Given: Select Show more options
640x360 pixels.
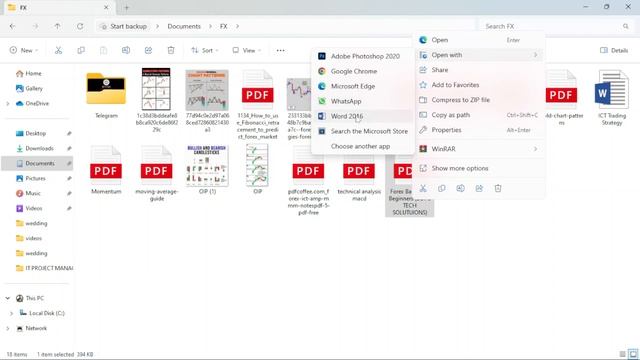Looking at the screenshot, I should tap(479, 168).
